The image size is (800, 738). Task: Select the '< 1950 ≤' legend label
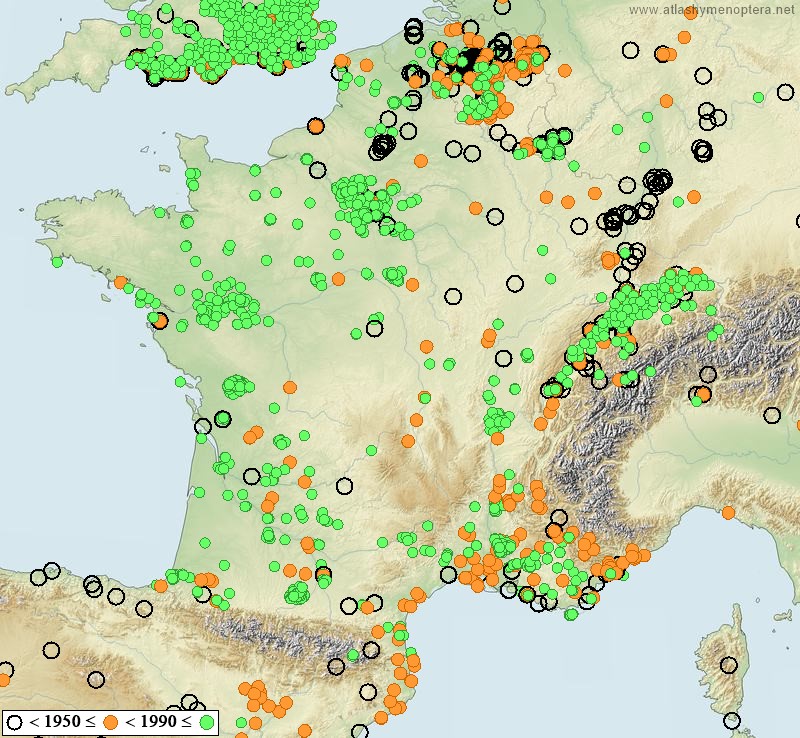click(62, 722)
